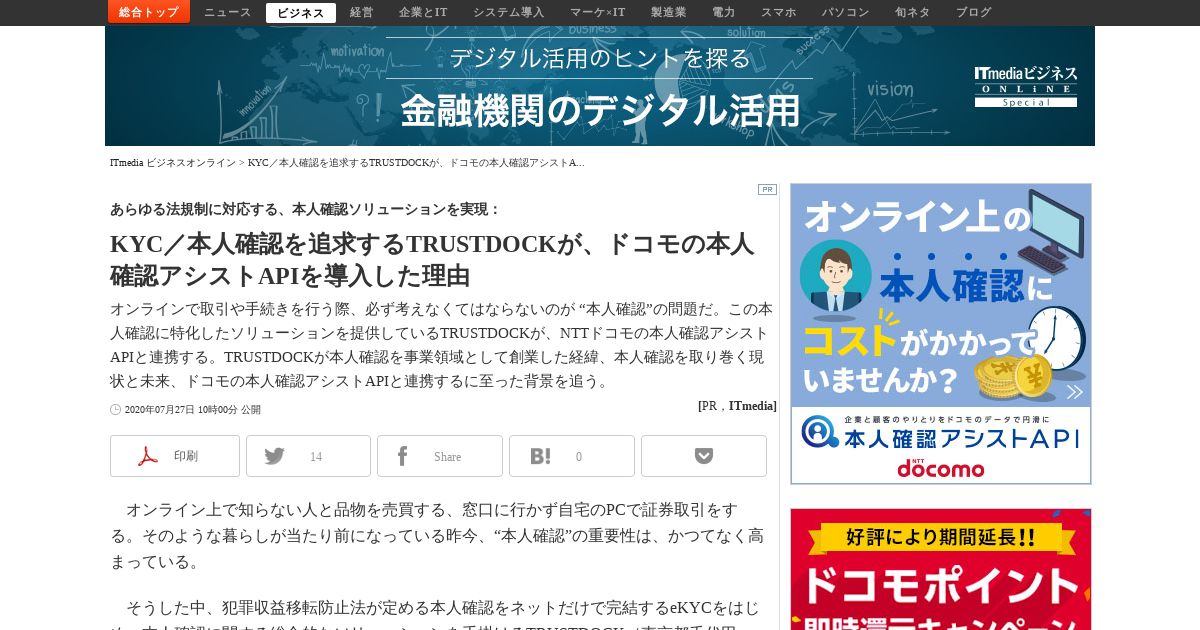Click the ITmedia ビジネスONLINE Special logo
1200x630 pixels.
click(1026, 87)
